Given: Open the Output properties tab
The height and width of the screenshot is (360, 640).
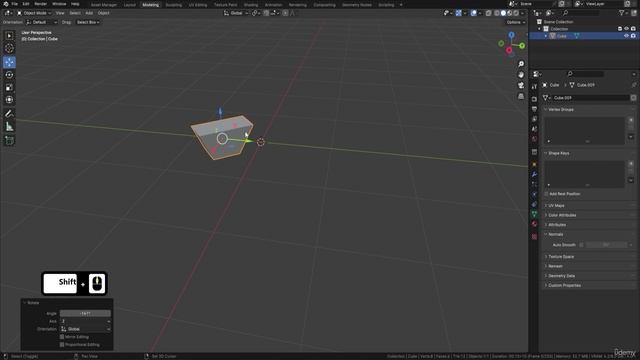Looking at the screenshot, I should (534, 109).
